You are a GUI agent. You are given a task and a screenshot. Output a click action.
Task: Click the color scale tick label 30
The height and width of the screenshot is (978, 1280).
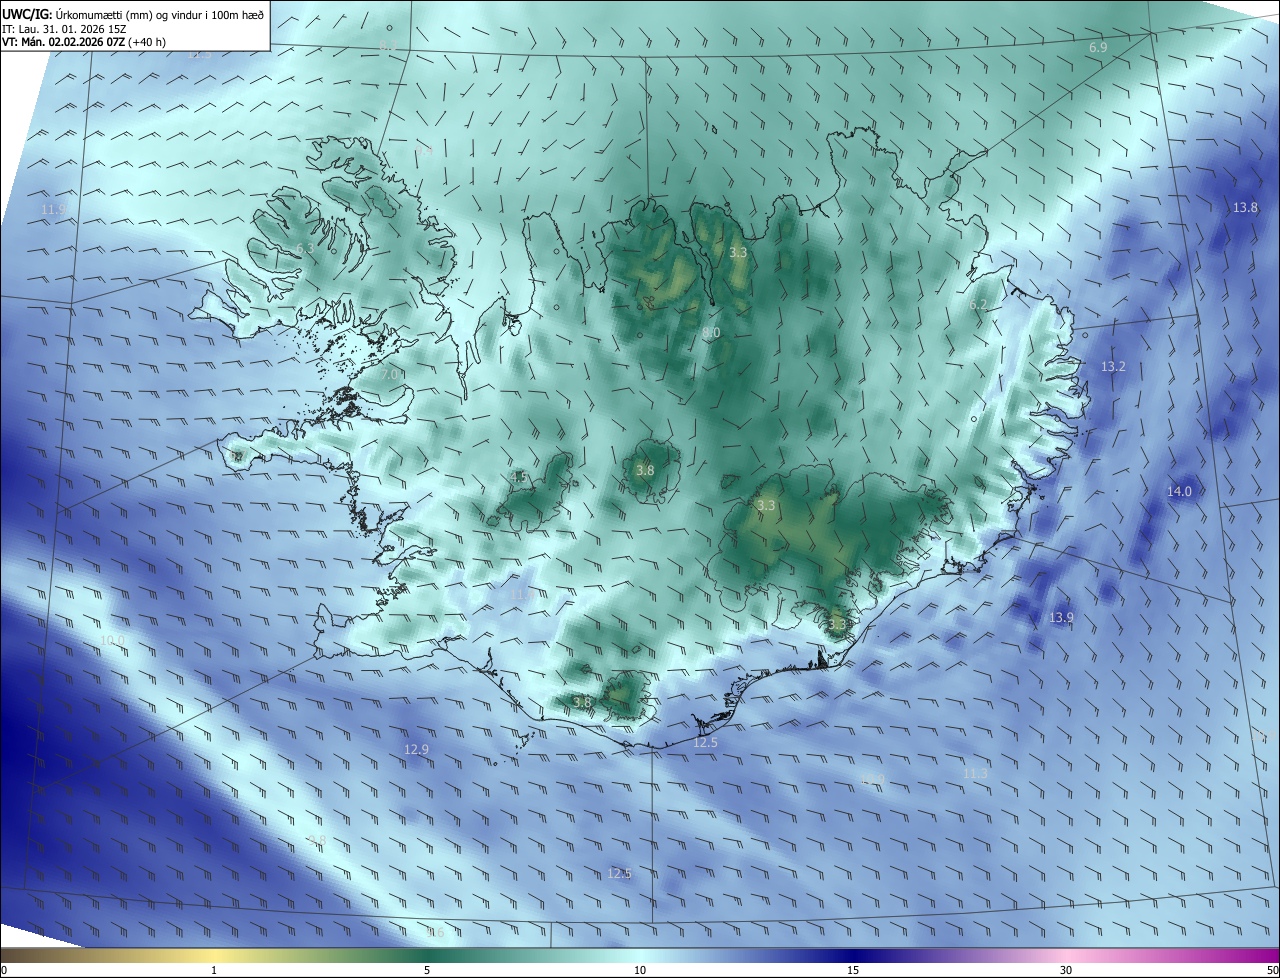[x=1066, y=970]
